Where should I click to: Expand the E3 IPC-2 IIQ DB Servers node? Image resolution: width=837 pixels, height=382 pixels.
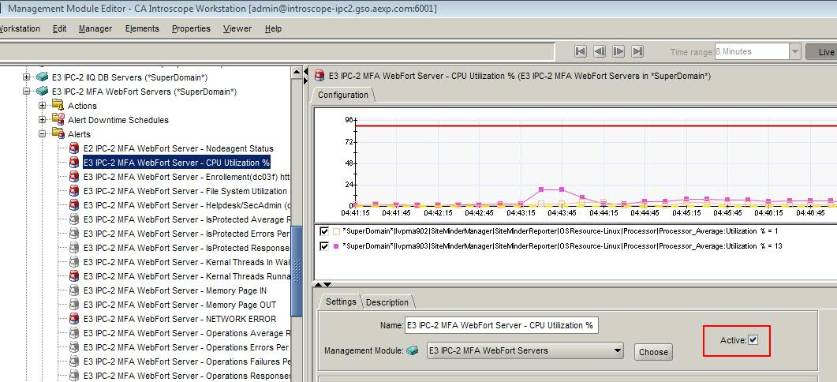26,77
